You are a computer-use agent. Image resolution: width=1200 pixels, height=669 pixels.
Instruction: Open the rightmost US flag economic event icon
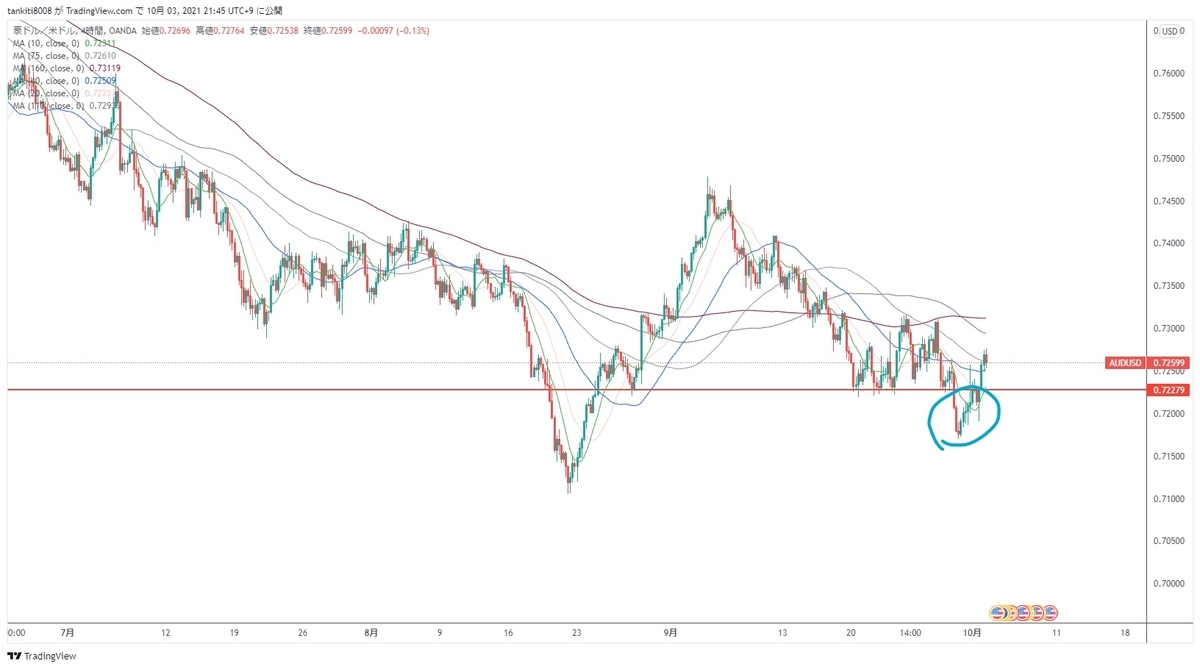(1050, 611)
